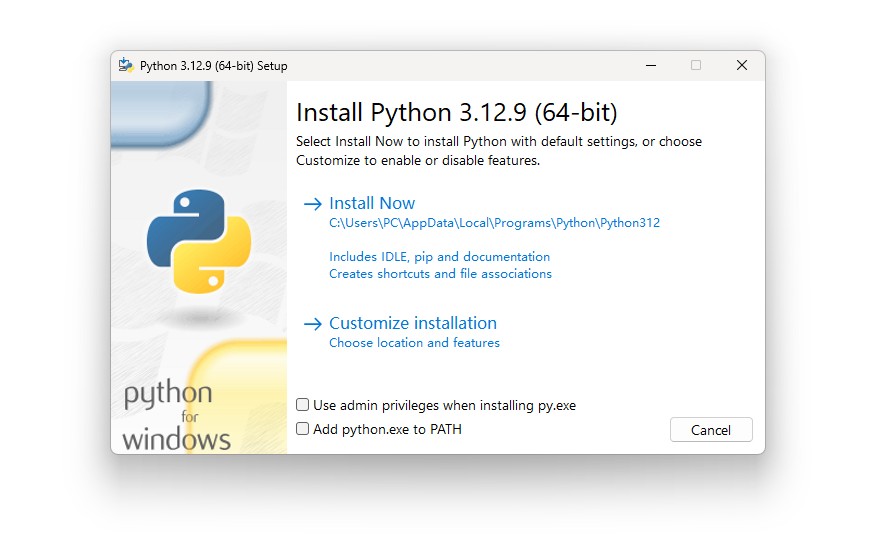Screen dimensions: 881x550
Task: Click the Python logo image
Action: pos(199,242)
